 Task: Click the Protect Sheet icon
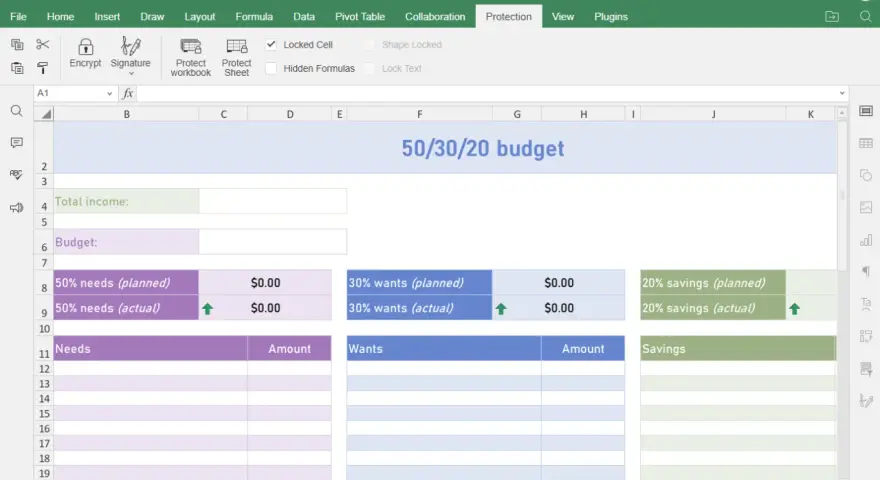pos(236,47)
